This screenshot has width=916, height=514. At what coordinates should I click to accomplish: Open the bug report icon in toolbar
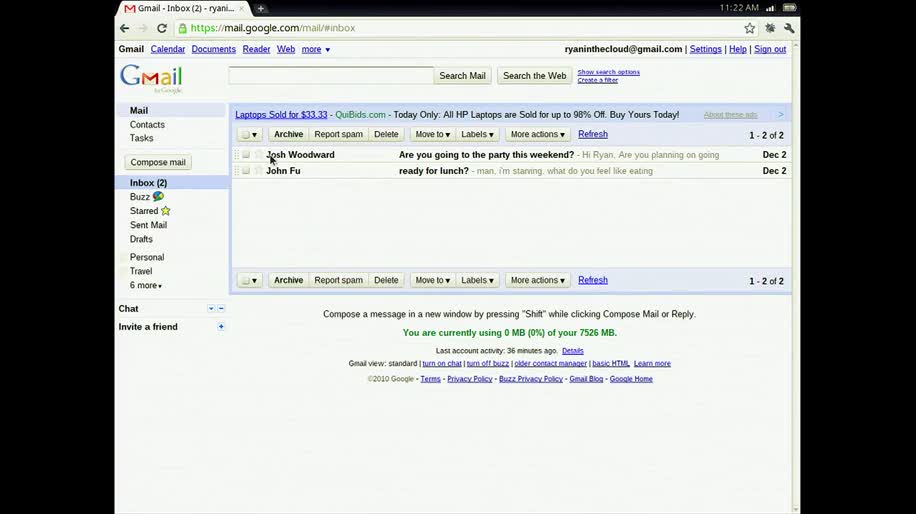tap(770, 28)
